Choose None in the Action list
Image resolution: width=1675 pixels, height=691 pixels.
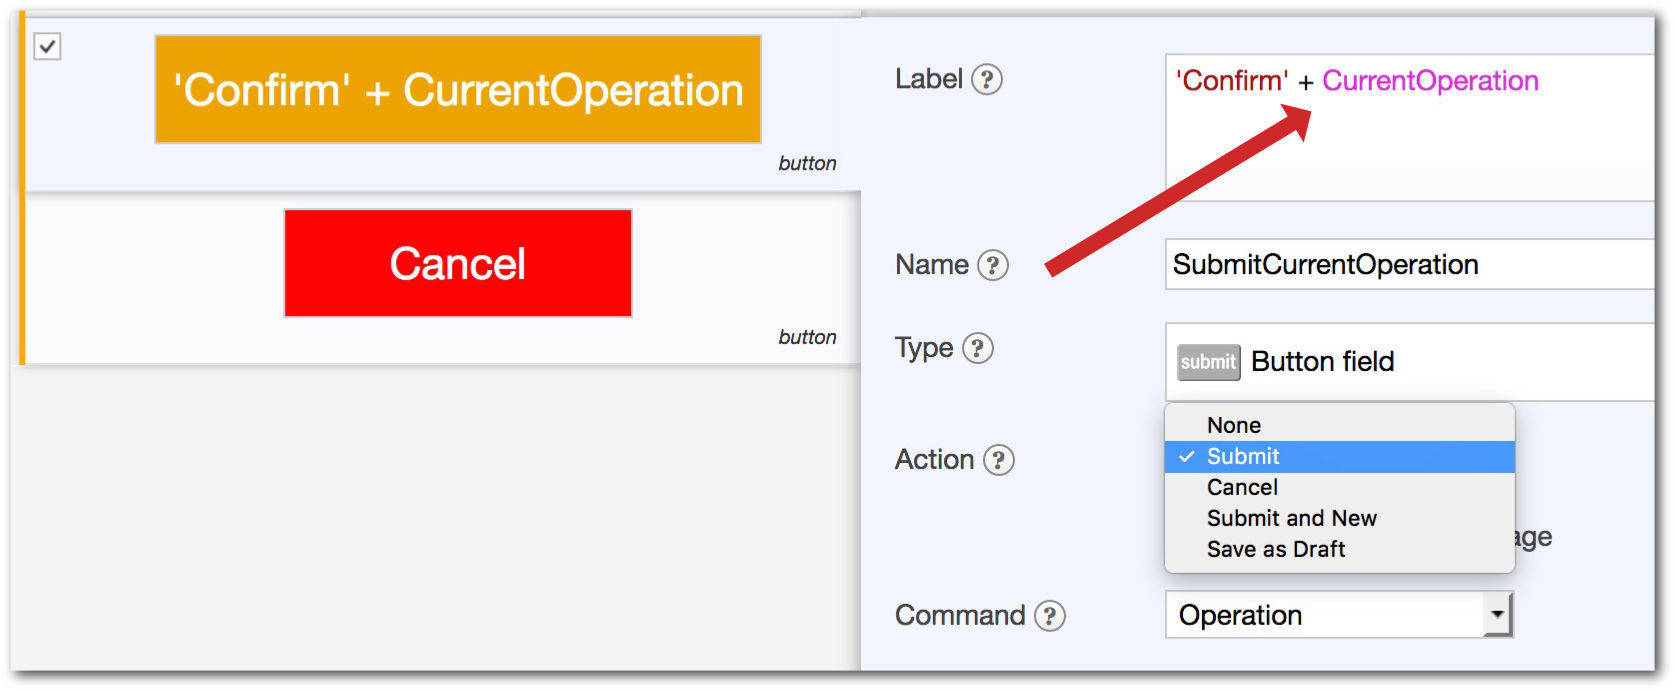[1340, 425]
